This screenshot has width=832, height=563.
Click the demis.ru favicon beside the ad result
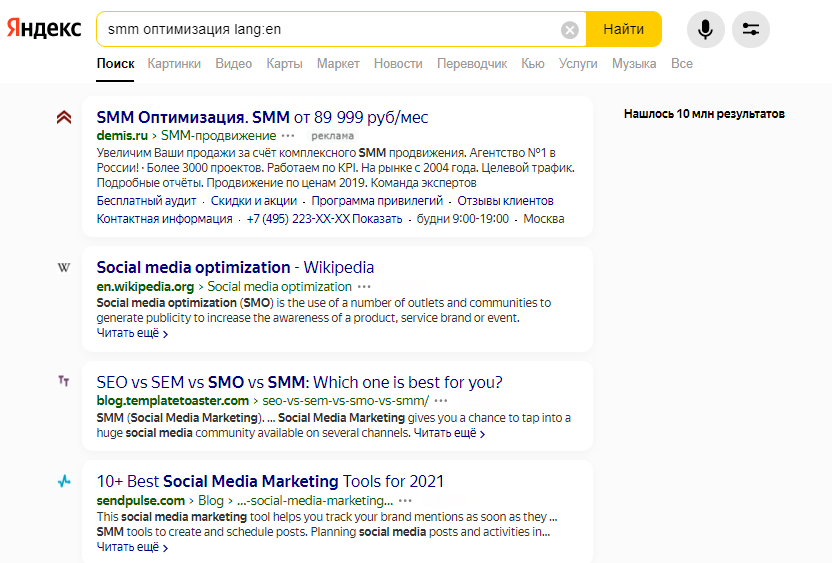click(64, 117)
